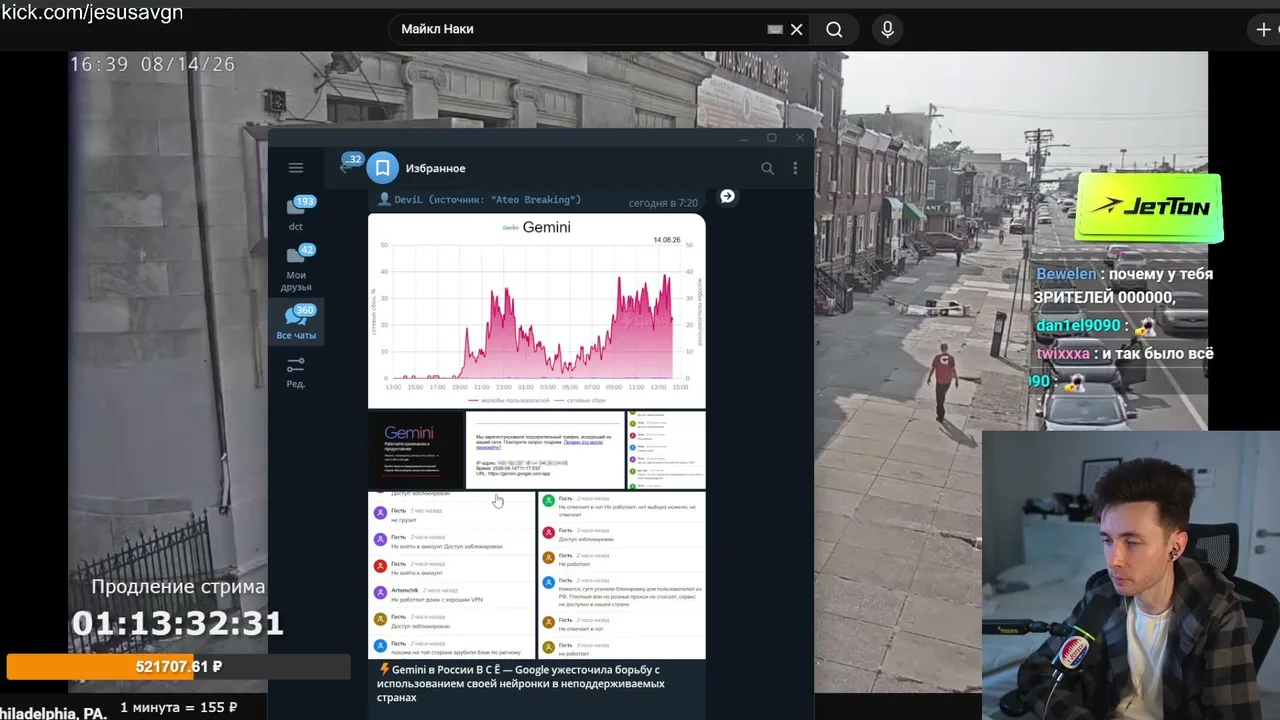
Task: Click the 1 минута = 155 ₽ text
Action: tap(179, 708)
